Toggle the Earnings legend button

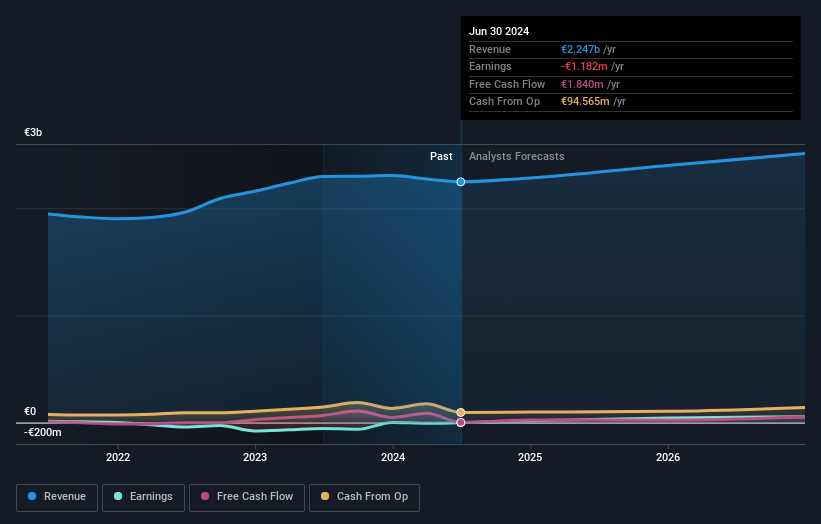point(143,497)
